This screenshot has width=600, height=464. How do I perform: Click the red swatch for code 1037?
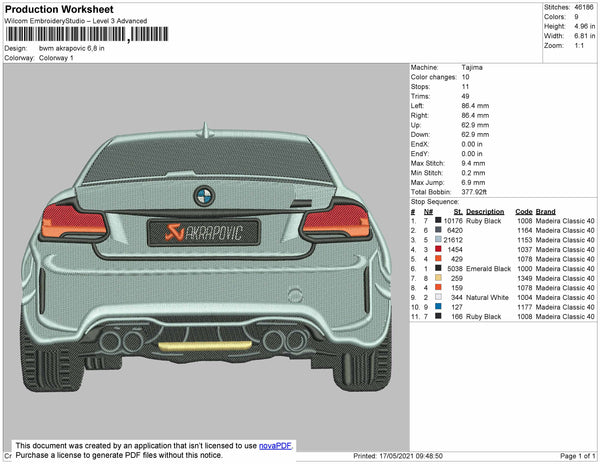pyautogui.click(x=438, y=249)
